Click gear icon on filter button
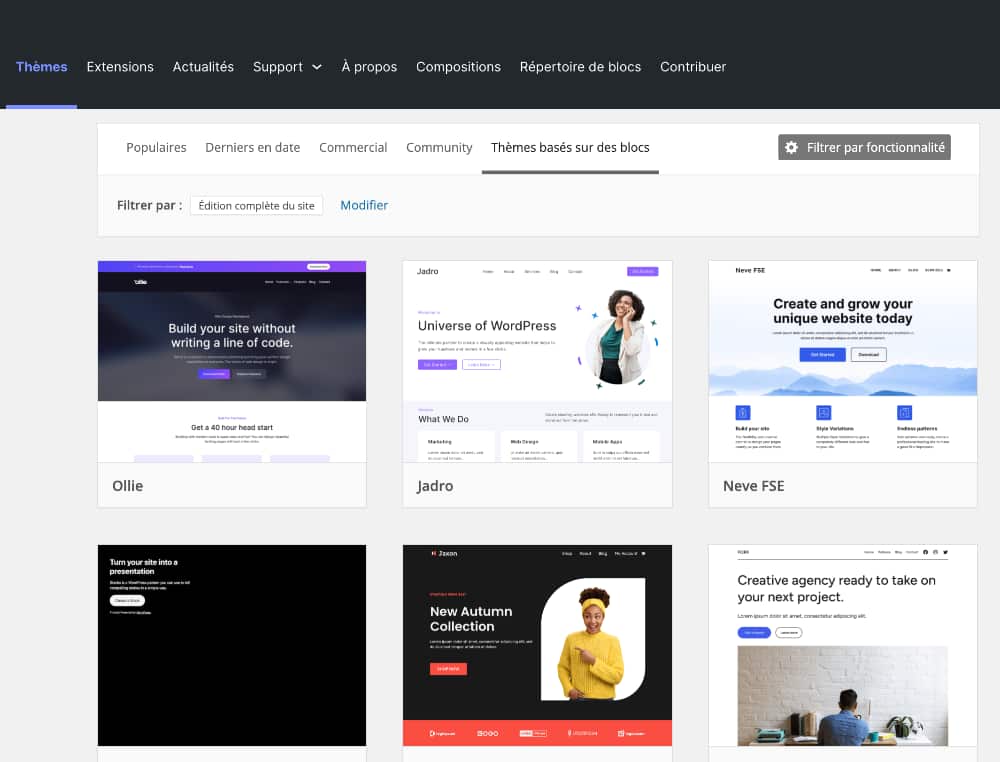Image resolution: width=1000 pixels, height=762 pixels. pyautogui.click(x=791, y=147)
